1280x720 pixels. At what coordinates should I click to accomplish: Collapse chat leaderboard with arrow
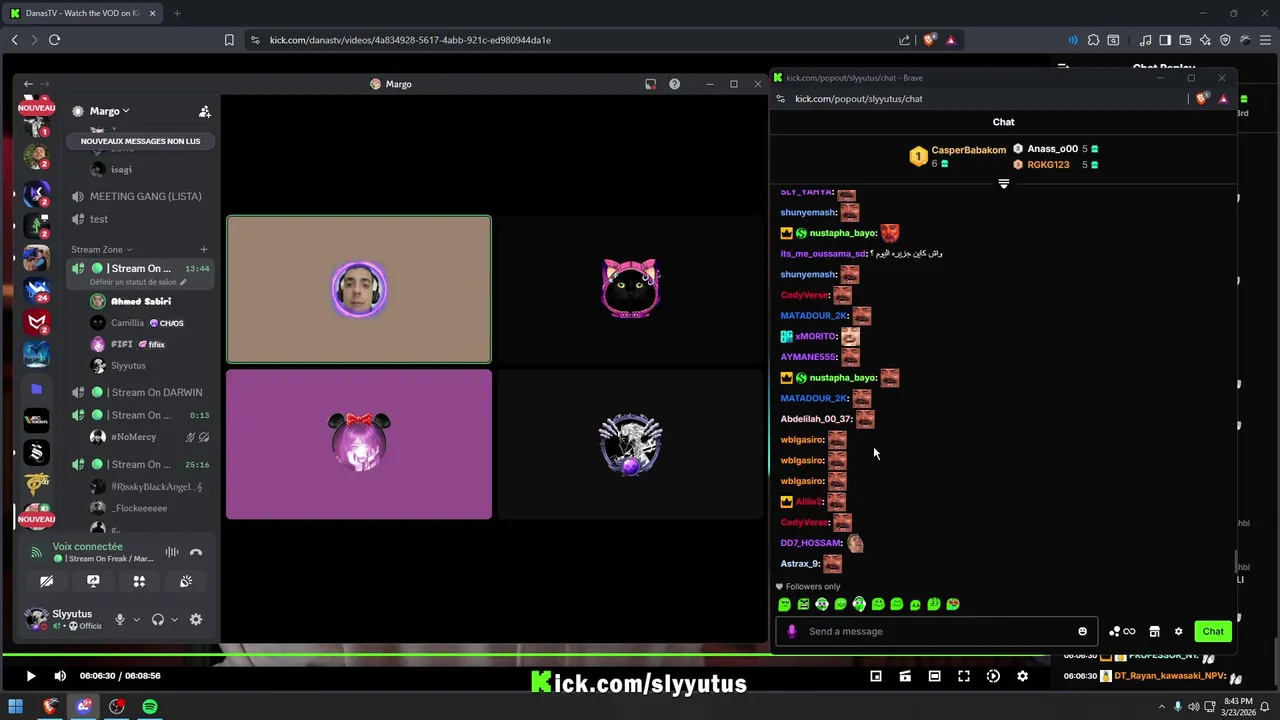point(1004,183)
